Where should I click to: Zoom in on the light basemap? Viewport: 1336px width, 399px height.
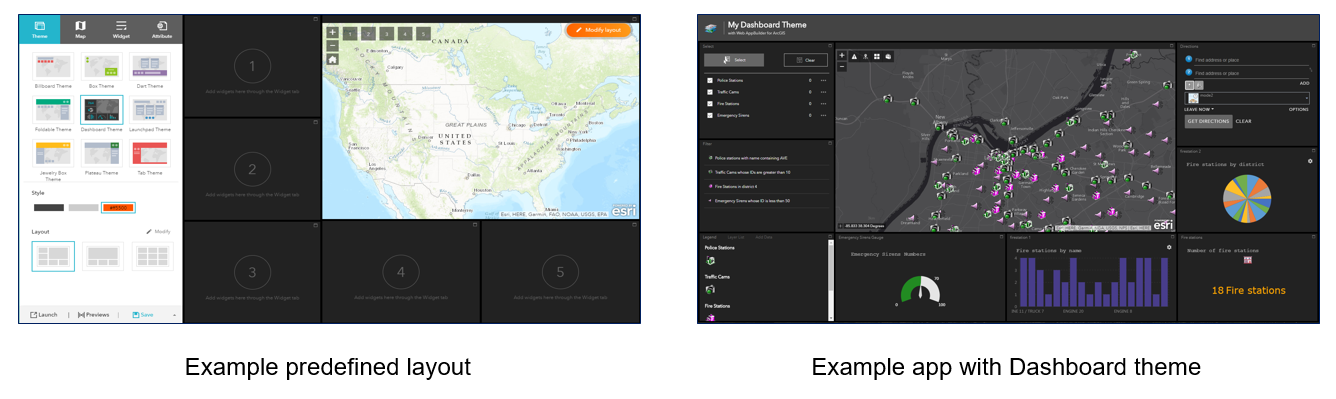click(332, 32)
